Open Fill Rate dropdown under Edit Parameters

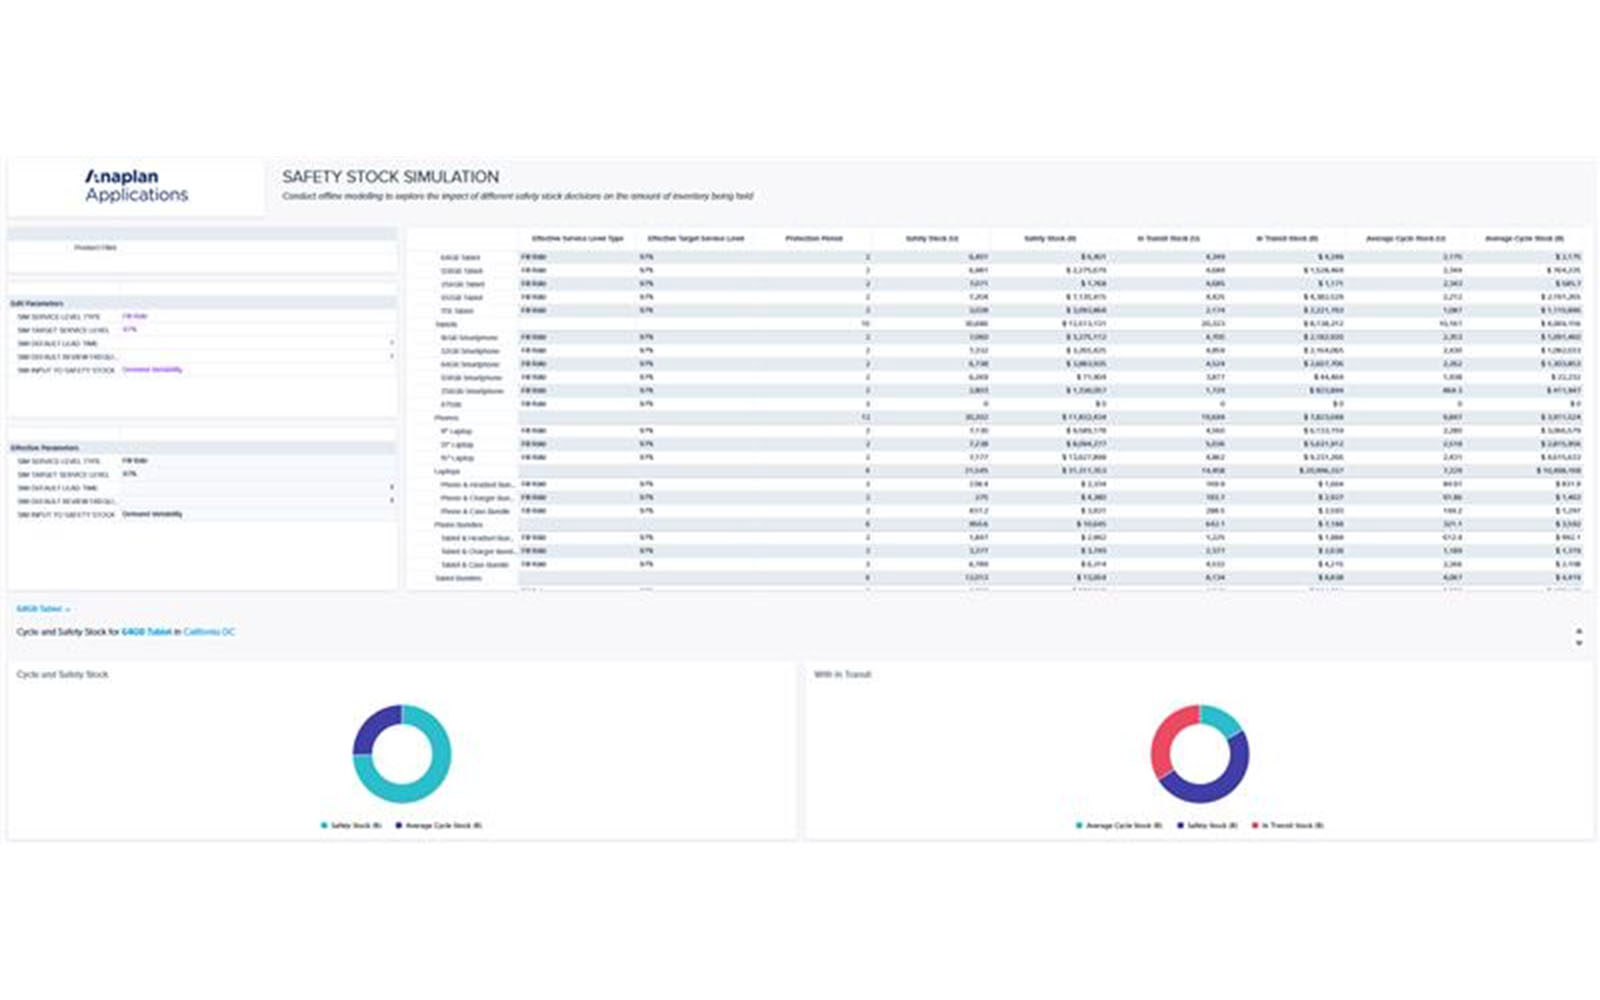point(135,316)
